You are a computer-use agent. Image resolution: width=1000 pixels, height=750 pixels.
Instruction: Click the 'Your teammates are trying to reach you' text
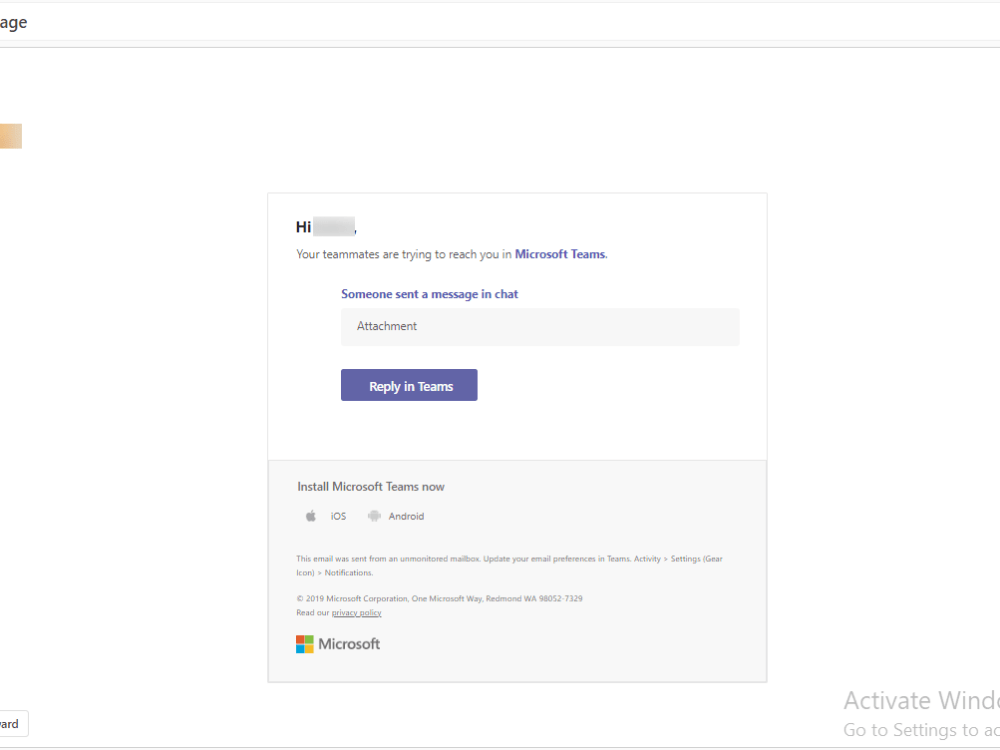404,254
